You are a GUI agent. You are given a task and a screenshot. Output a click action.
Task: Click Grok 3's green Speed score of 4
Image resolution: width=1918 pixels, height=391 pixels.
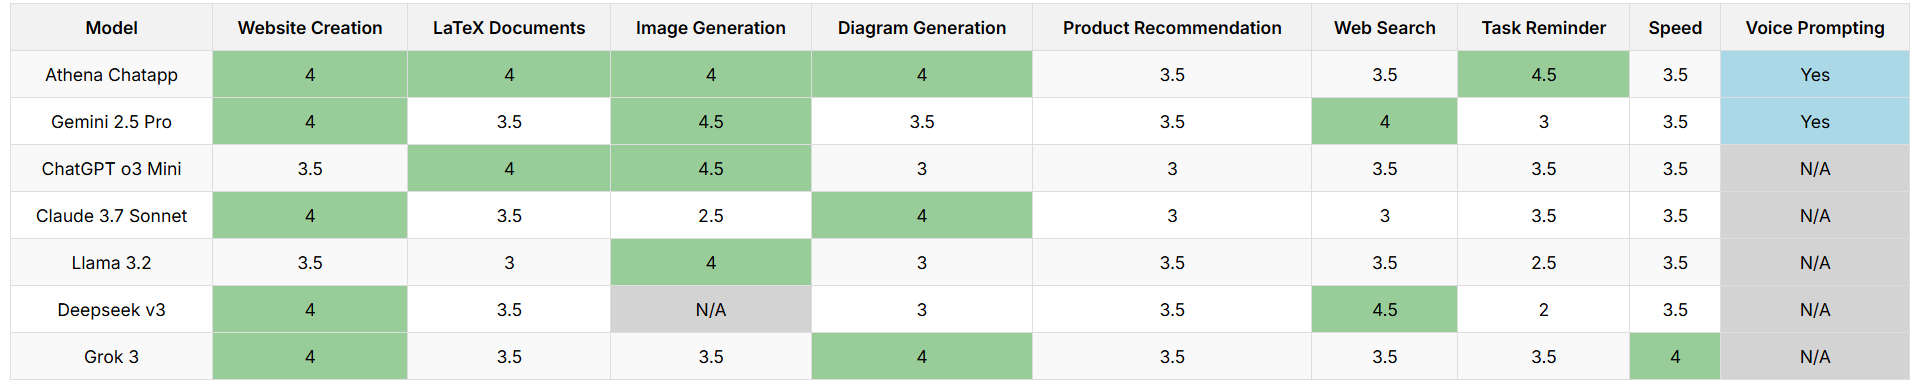pyautogui.click(x=1675, y=357)
